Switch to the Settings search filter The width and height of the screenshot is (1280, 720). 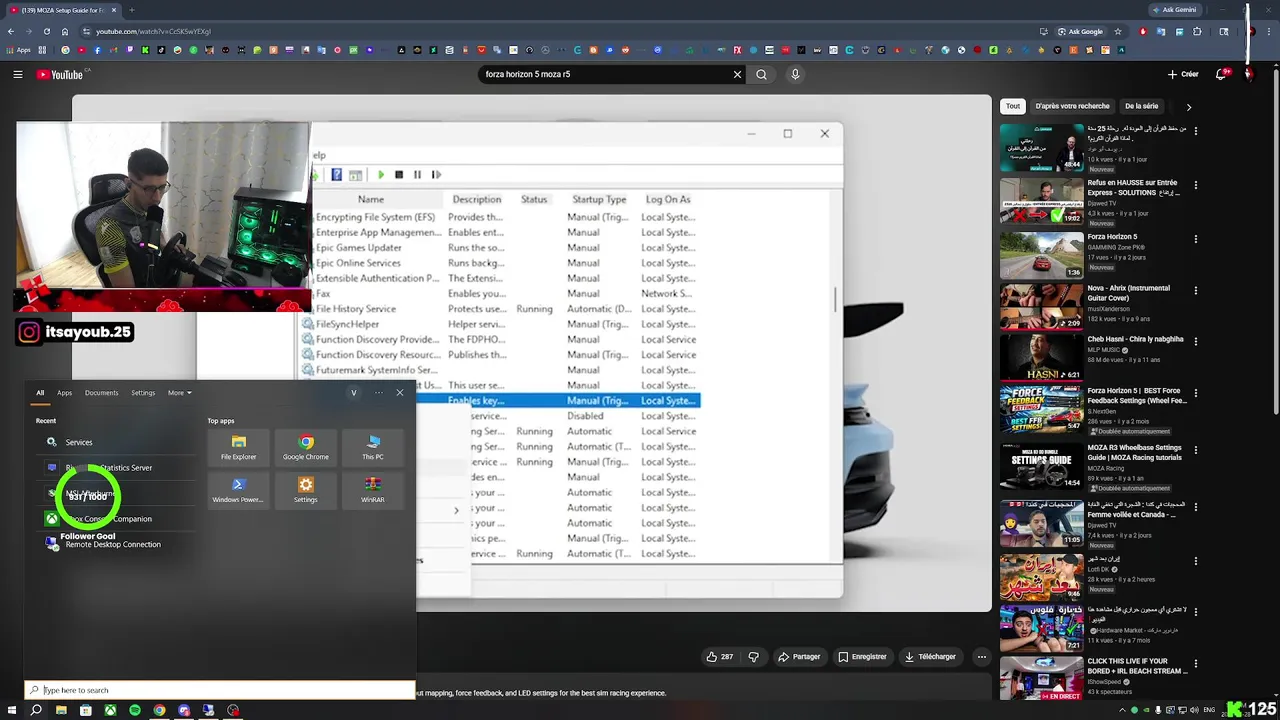pyautogui.click(x=143, y=393)
